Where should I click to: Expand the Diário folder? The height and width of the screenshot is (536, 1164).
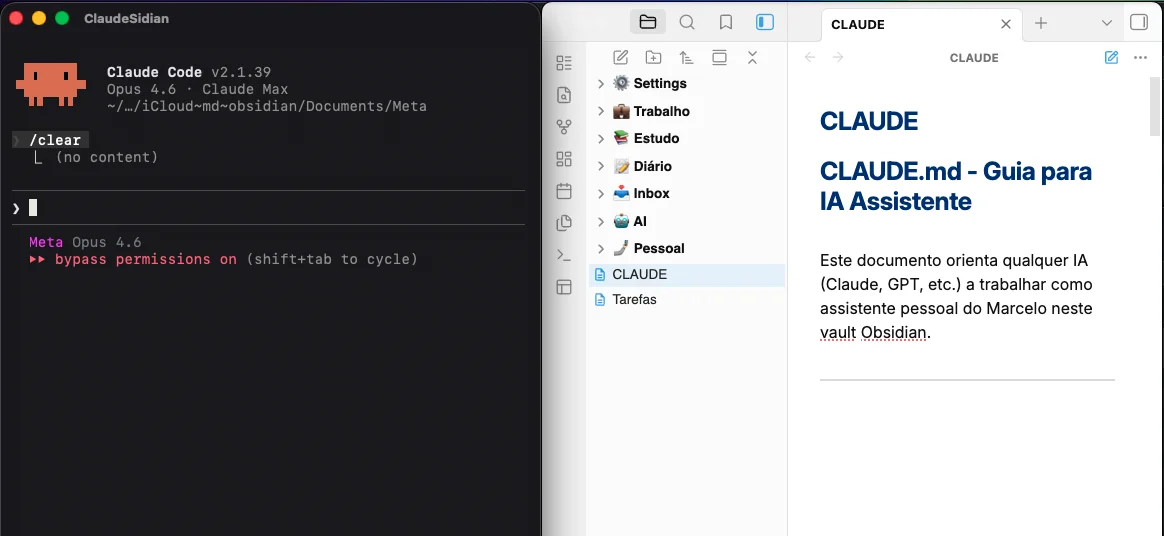pyautogui.click(x=601, y=166)
